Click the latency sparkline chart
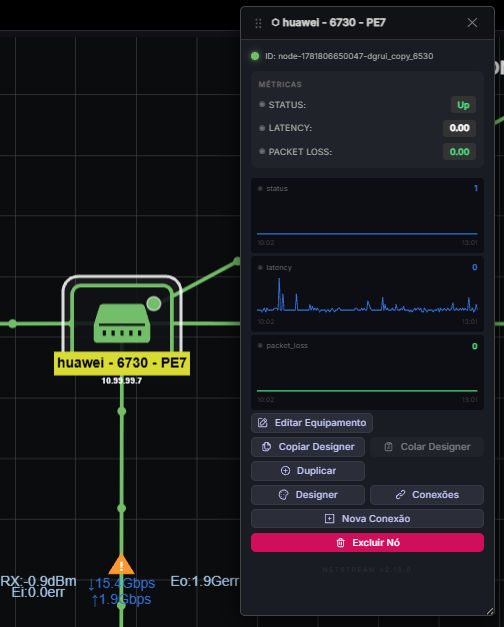This screenshot has height=627, width=504. pos(368,294)
